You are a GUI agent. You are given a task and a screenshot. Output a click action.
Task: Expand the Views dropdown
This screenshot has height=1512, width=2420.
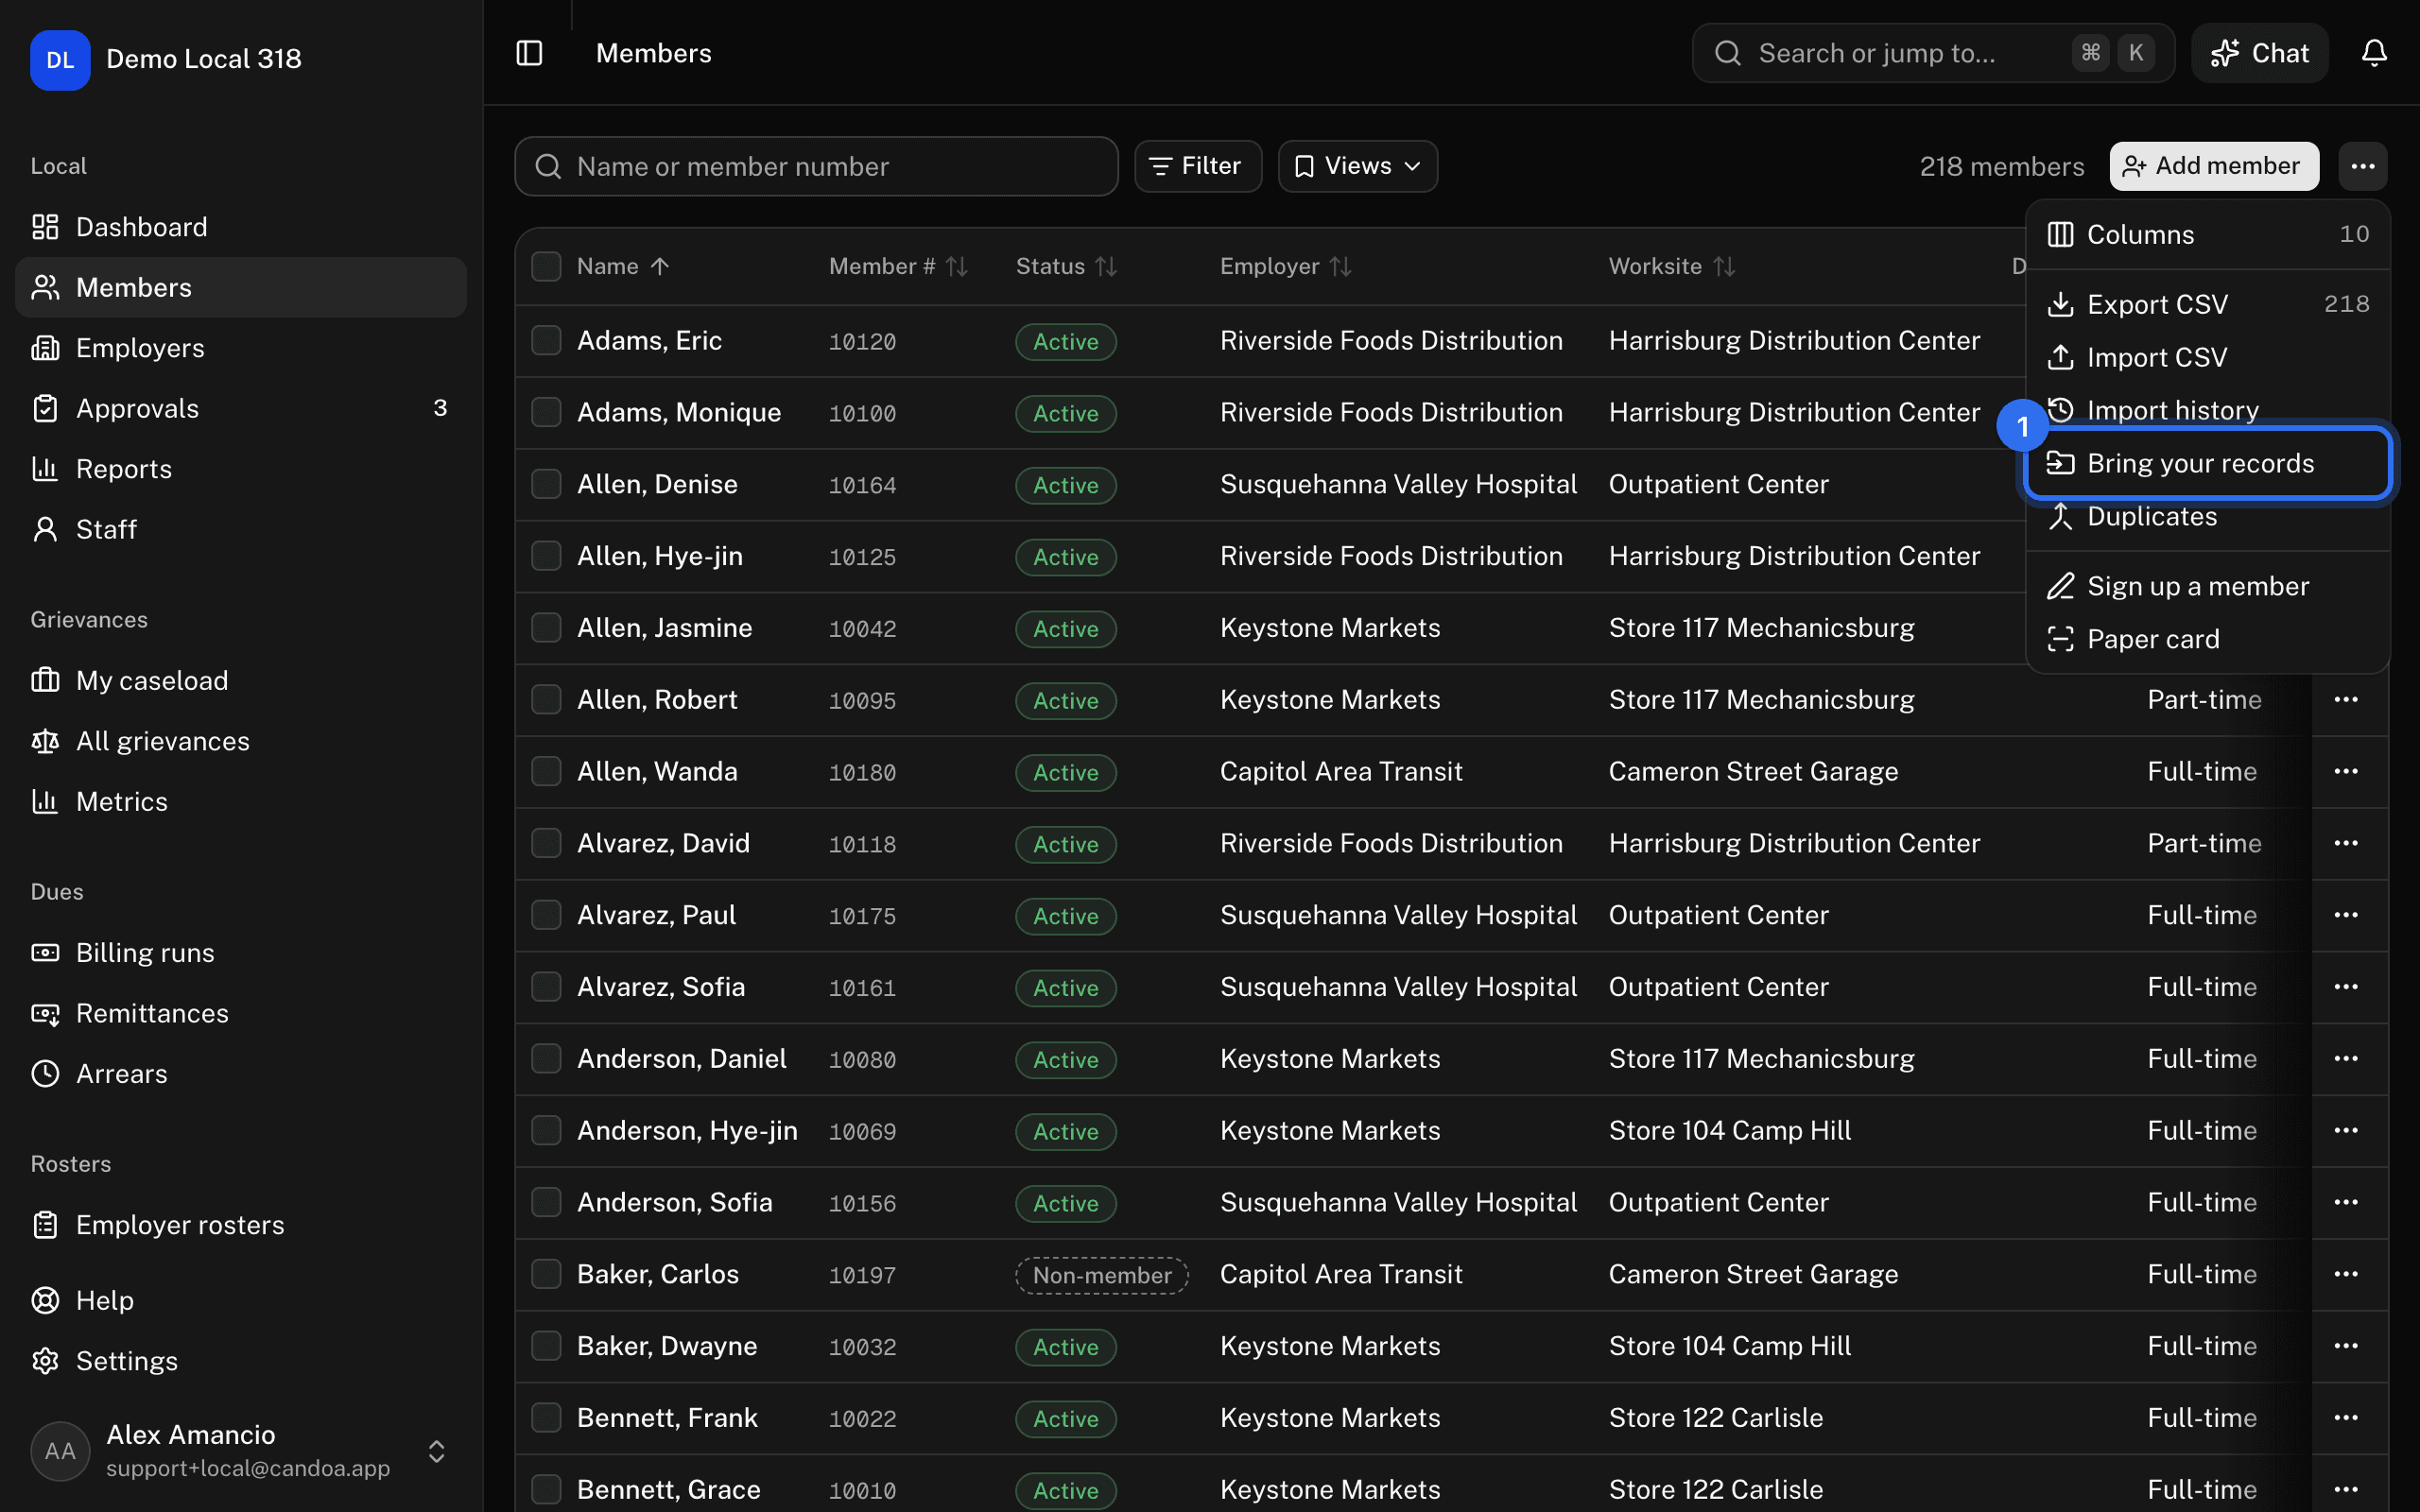[x=1357, y=166]
